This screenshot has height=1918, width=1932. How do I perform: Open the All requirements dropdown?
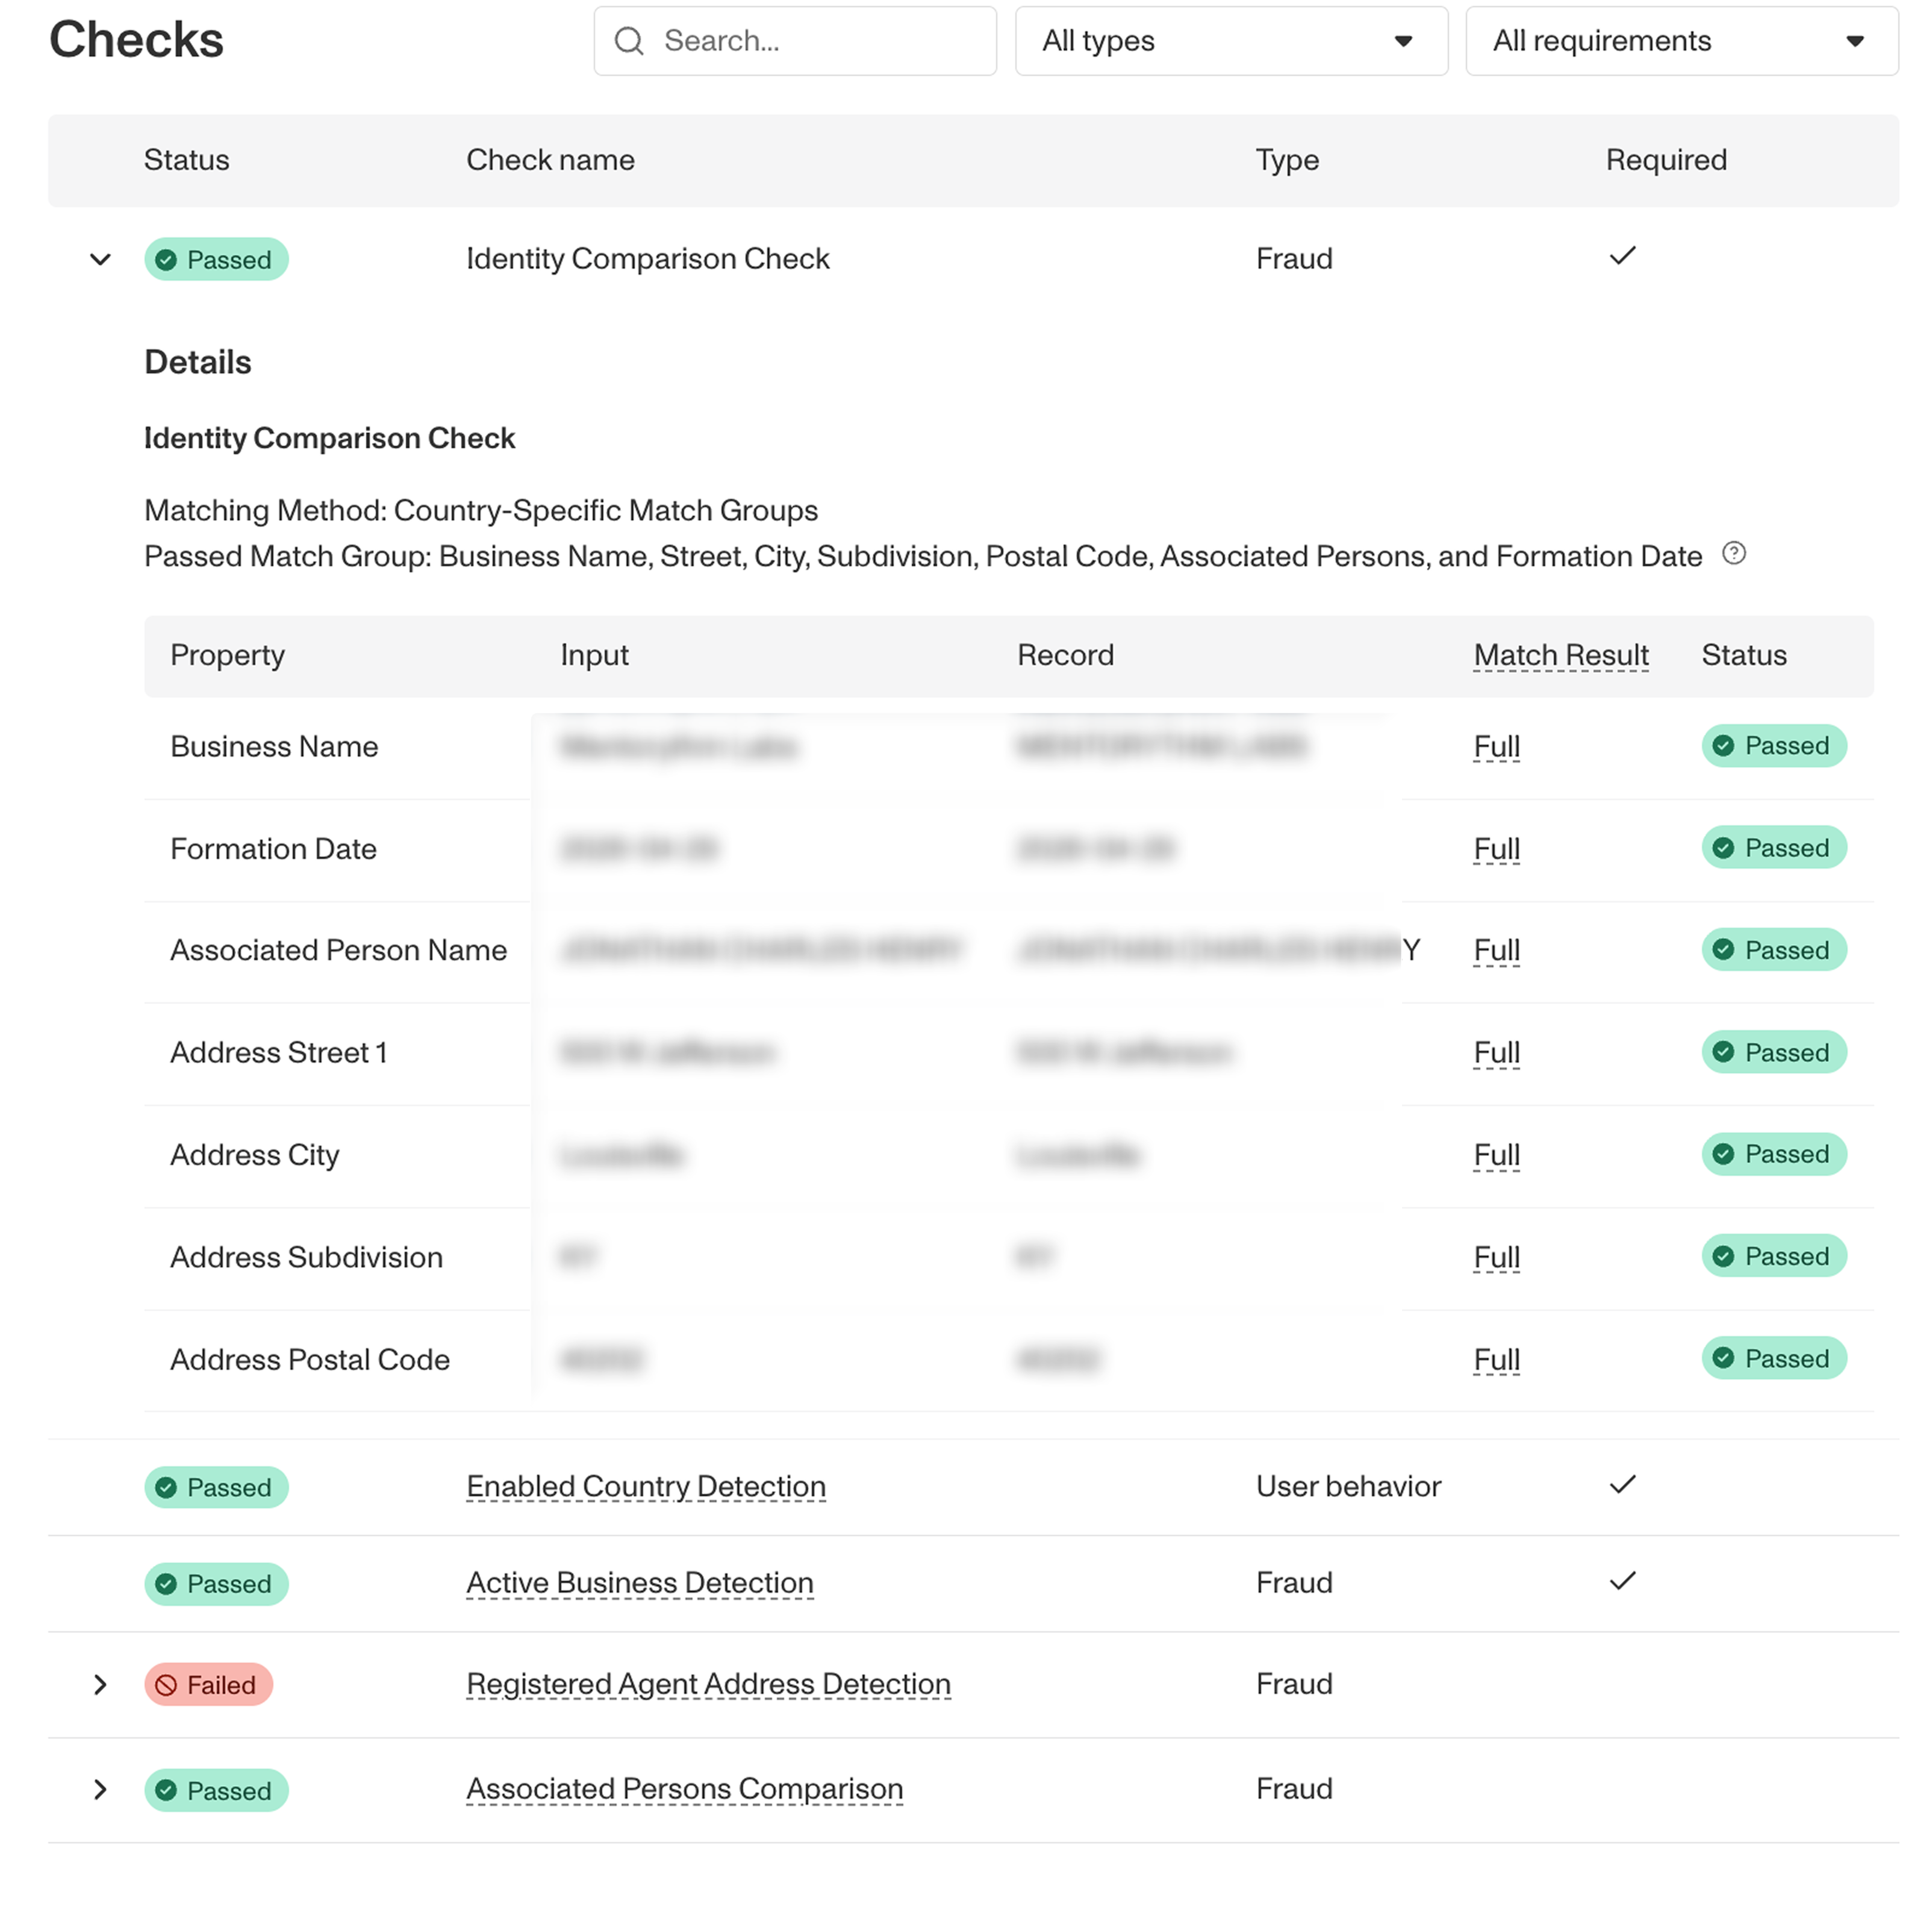pos(1681,41)
